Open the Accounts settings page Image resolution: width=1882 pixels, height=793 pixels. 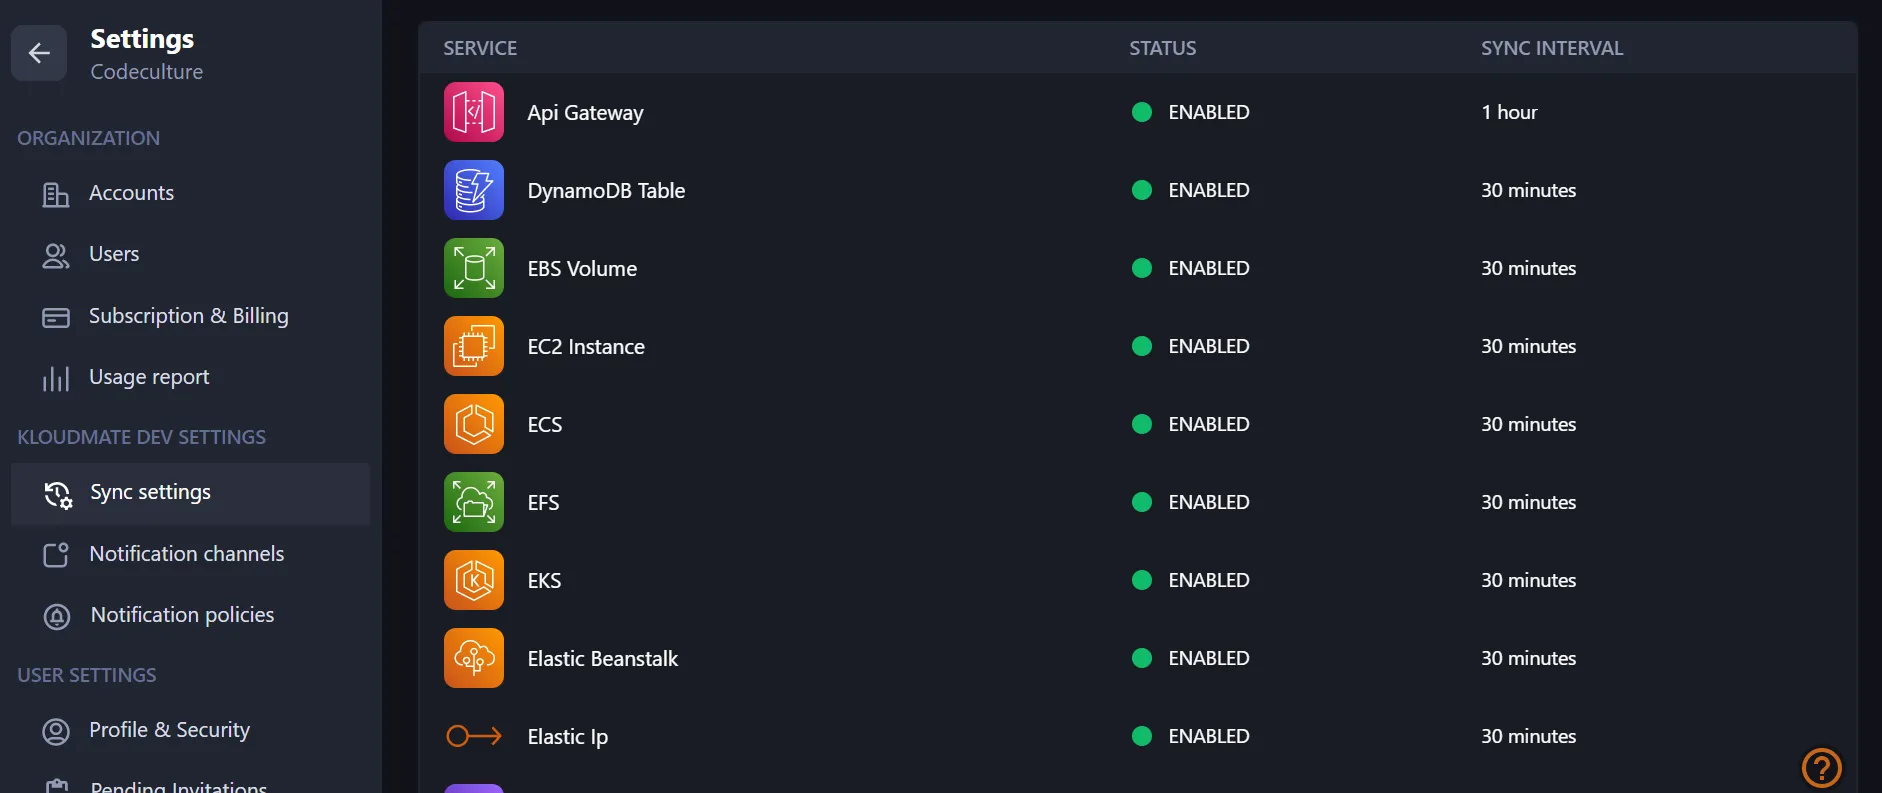click(x=190, y=193)
